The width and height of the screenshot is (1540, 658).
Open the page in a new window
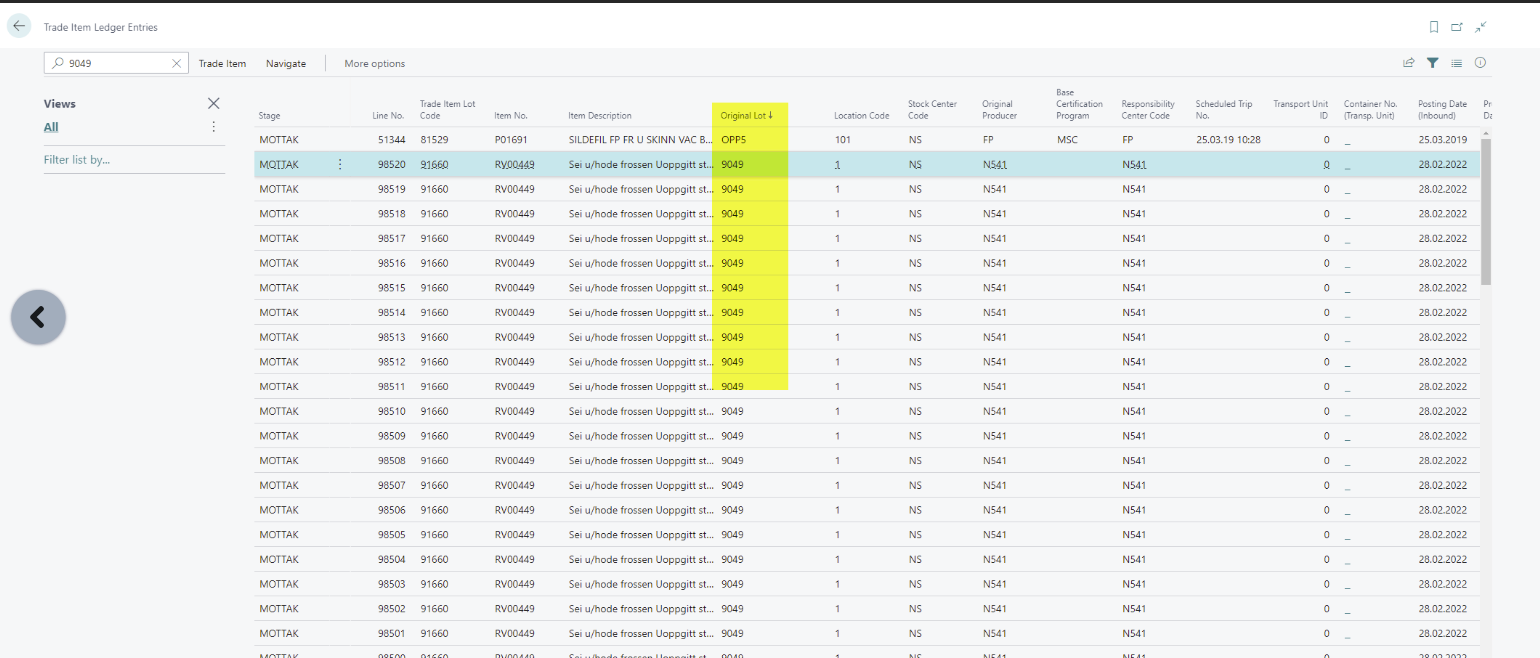pyautogui.click(x=1457, y=27)
